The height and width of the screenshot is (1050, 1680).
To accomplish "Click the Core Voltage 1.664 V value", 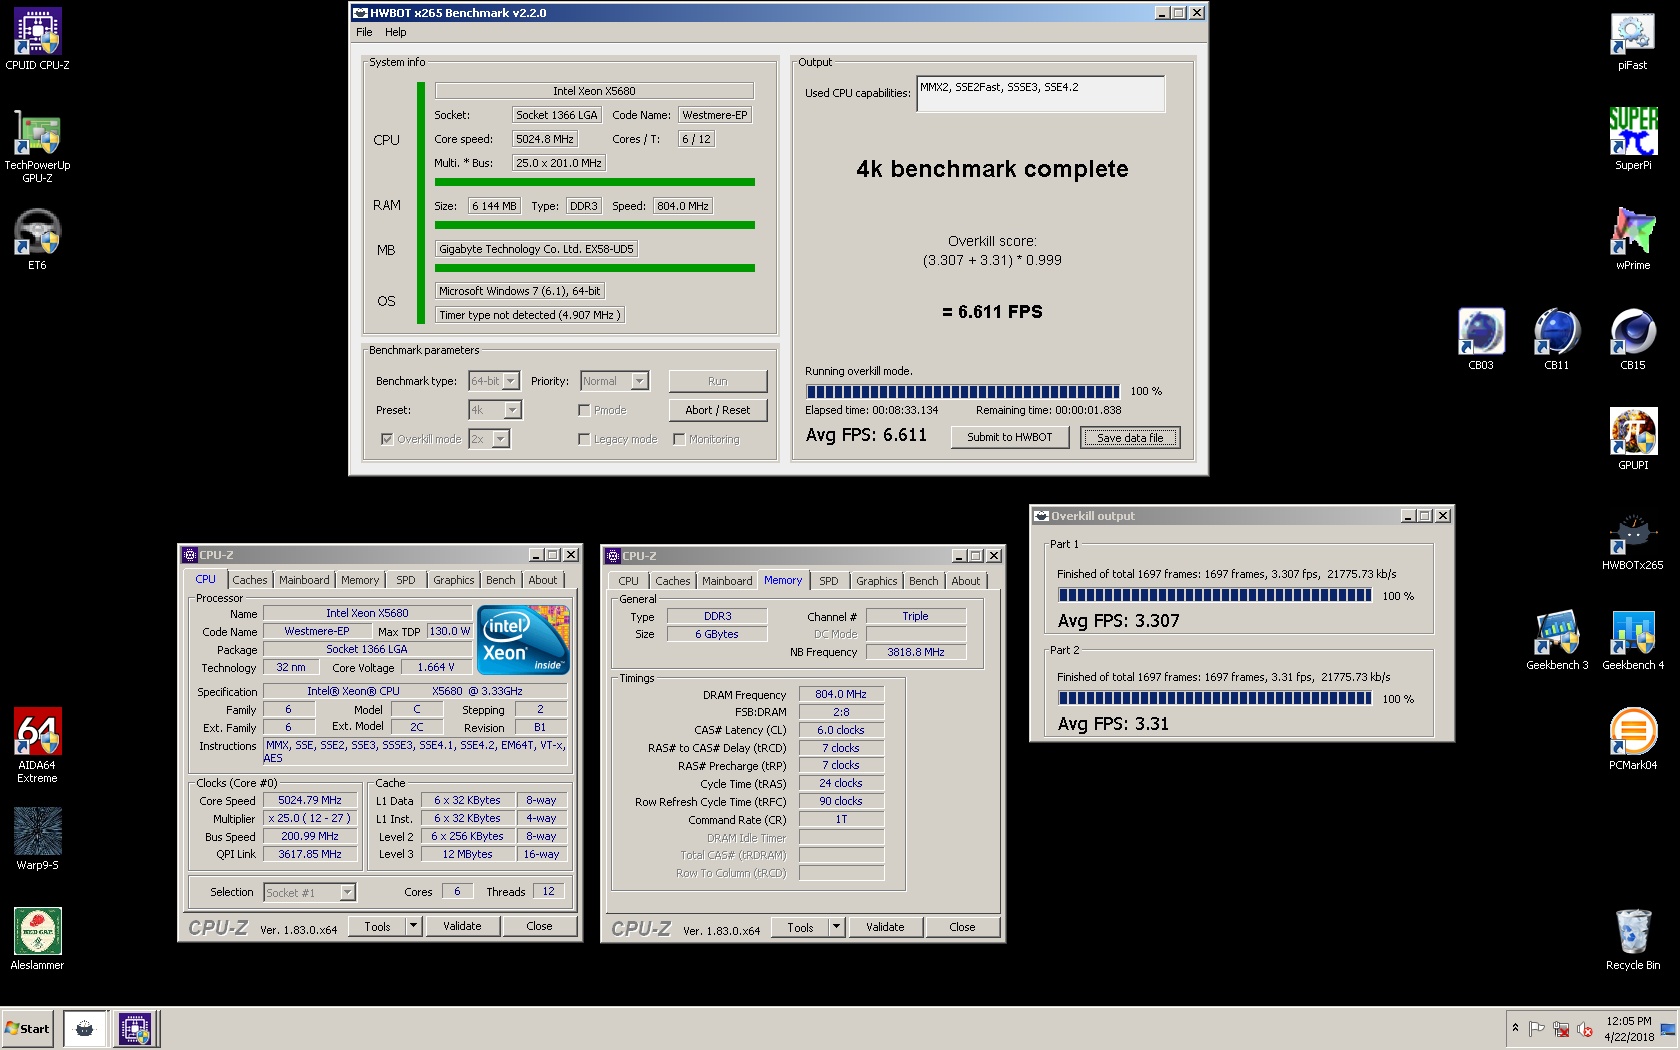I will pos(436,667).
